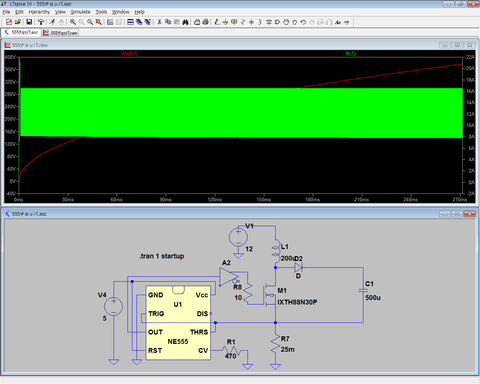Click the Run simulation icon
Screen dimensions: 480x384
click(x=52, y=22)
